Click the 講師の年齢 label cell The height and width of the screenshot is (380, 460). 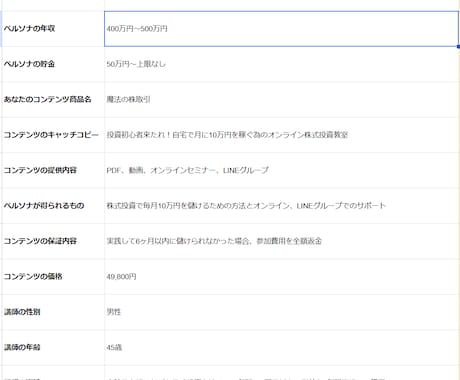pyautogui.click(x=53, y=347)
